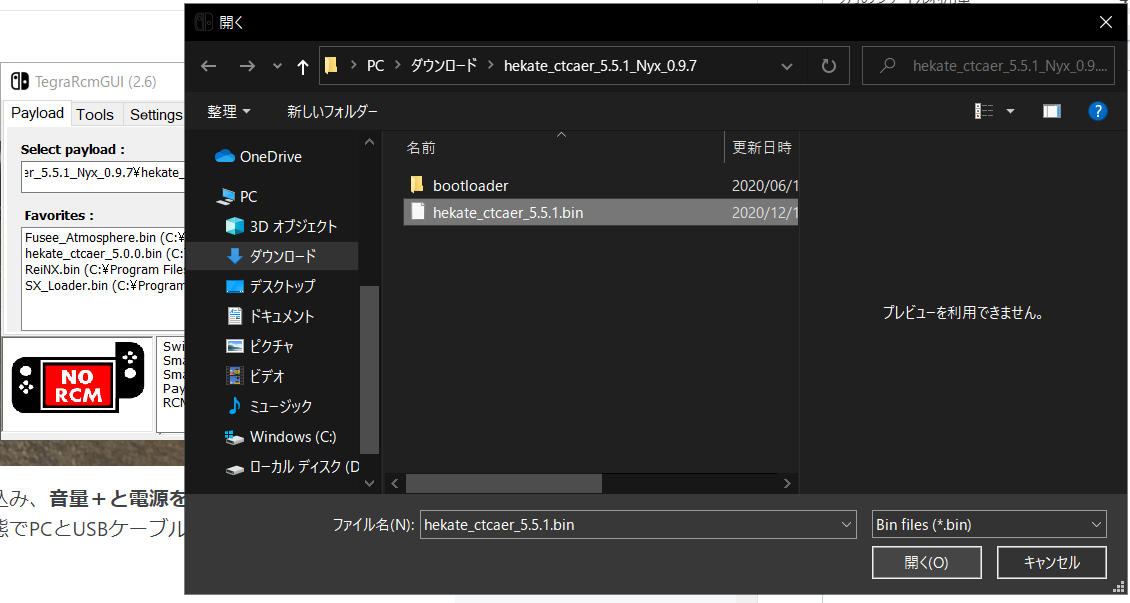
Task: Select the Payload tab
Action: (37, 113)
